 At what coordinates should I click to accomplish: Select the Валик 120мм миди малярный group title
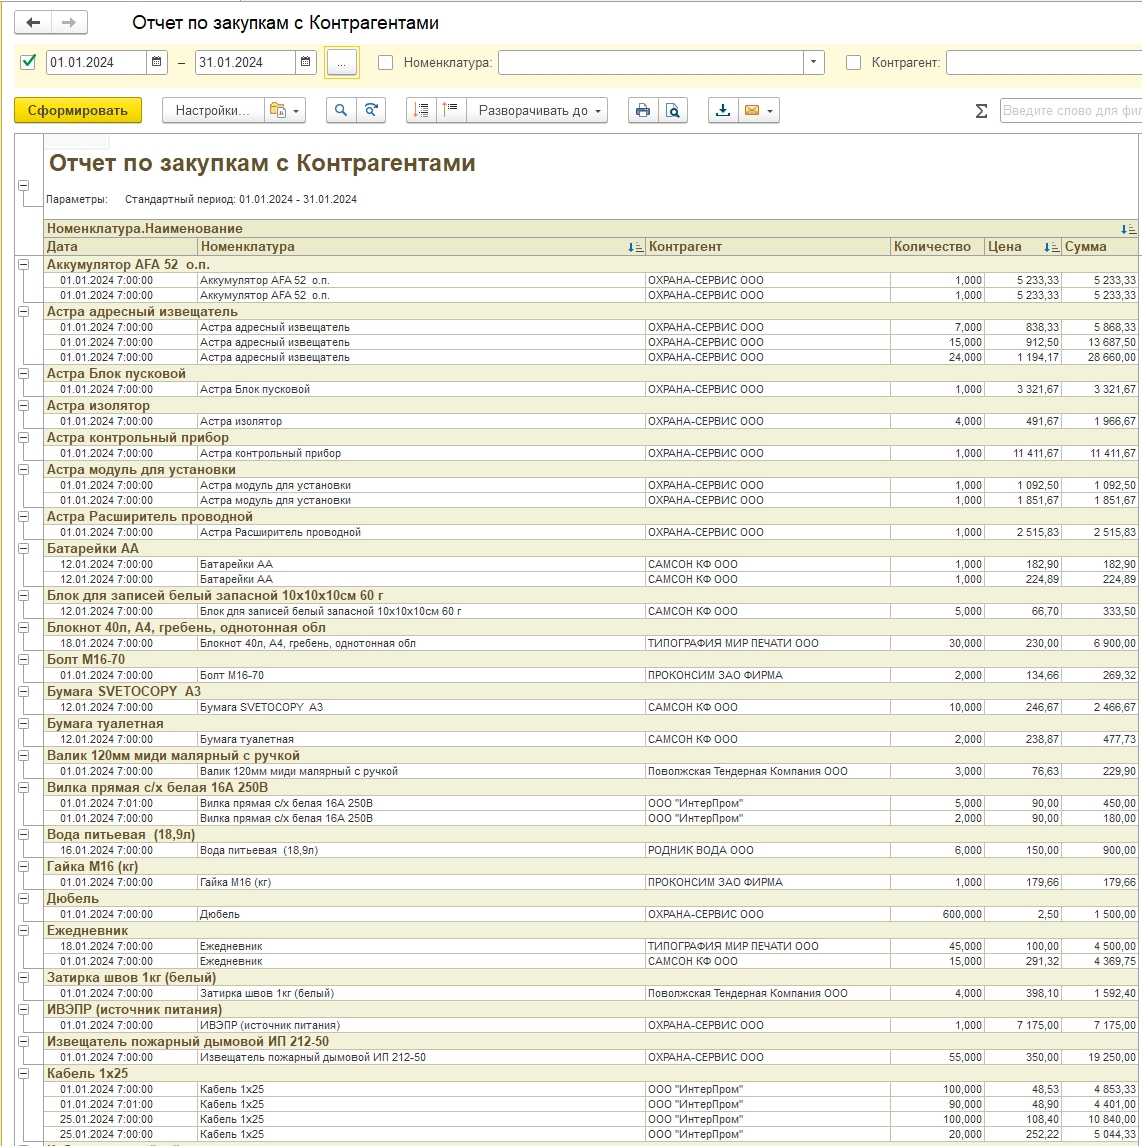pyautogui.click(x=173, y=756)
